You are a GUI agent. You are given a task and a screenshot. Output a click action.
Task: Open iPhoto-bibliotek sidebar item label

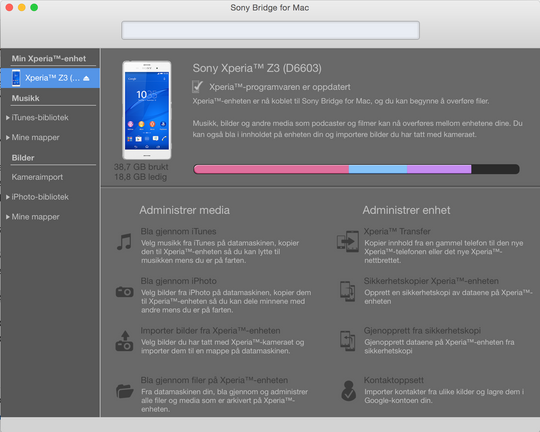[40, 197]
